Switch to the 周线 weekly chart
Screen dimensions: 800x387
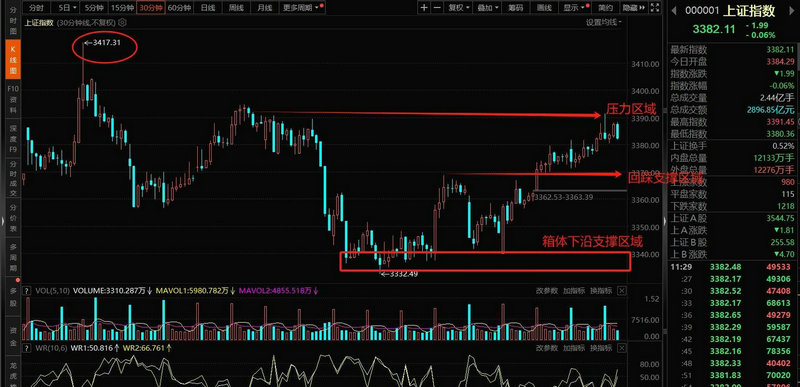coord(236,8)
